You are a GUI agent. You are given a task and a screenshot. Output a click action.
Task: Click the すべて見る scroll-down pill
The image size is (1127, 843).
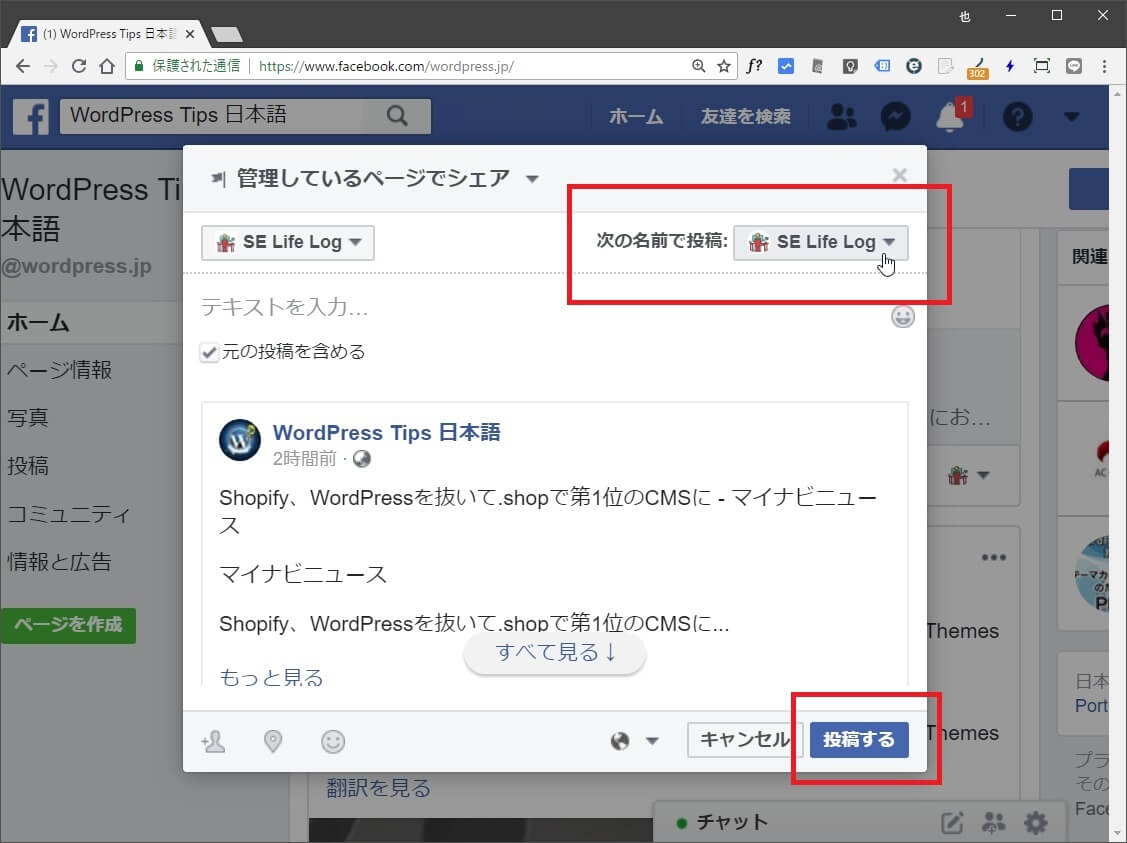555,653
